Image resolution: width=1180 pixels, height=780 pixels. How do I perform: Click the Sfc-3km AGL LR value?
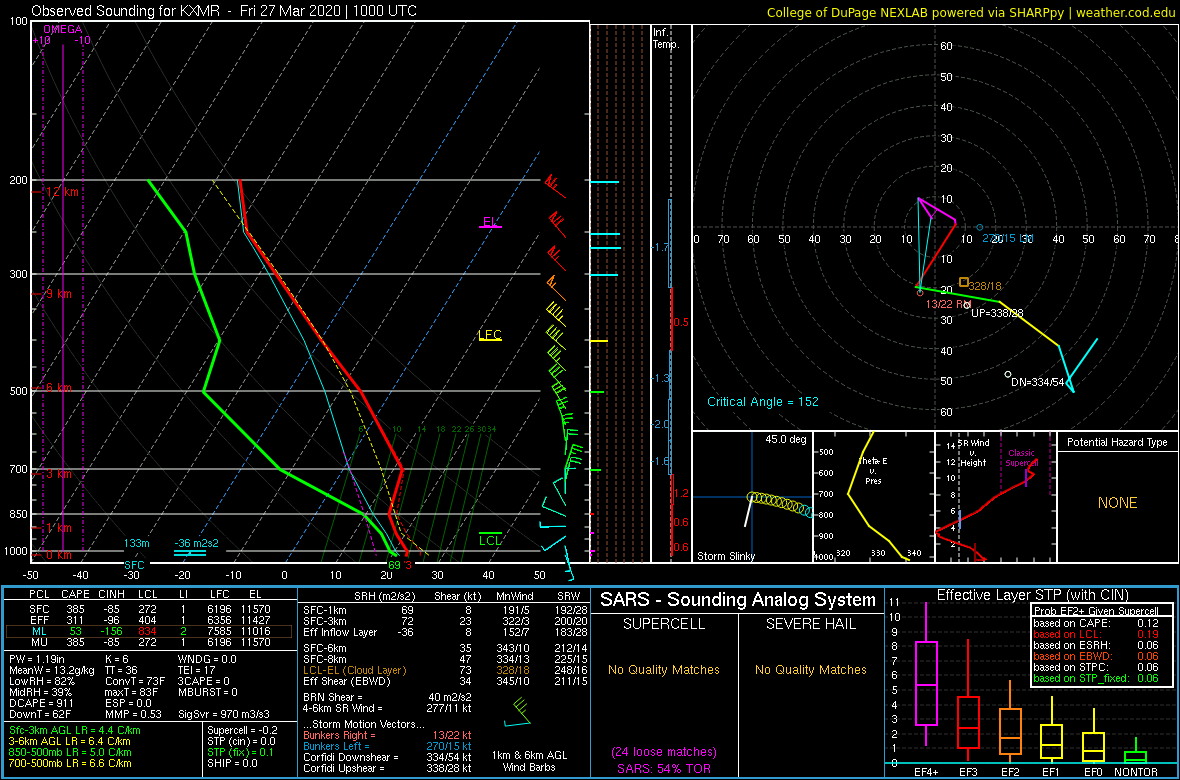tap(75, 730)
